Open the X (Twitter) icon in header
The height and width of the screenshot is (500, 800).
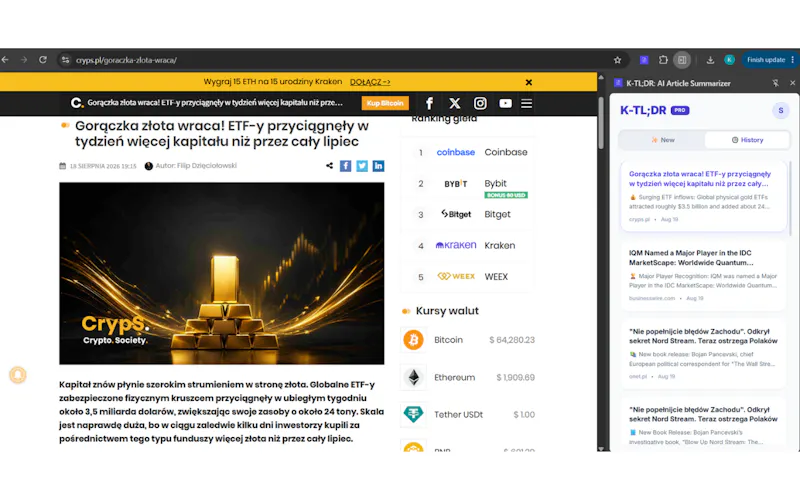pos(455,104)
